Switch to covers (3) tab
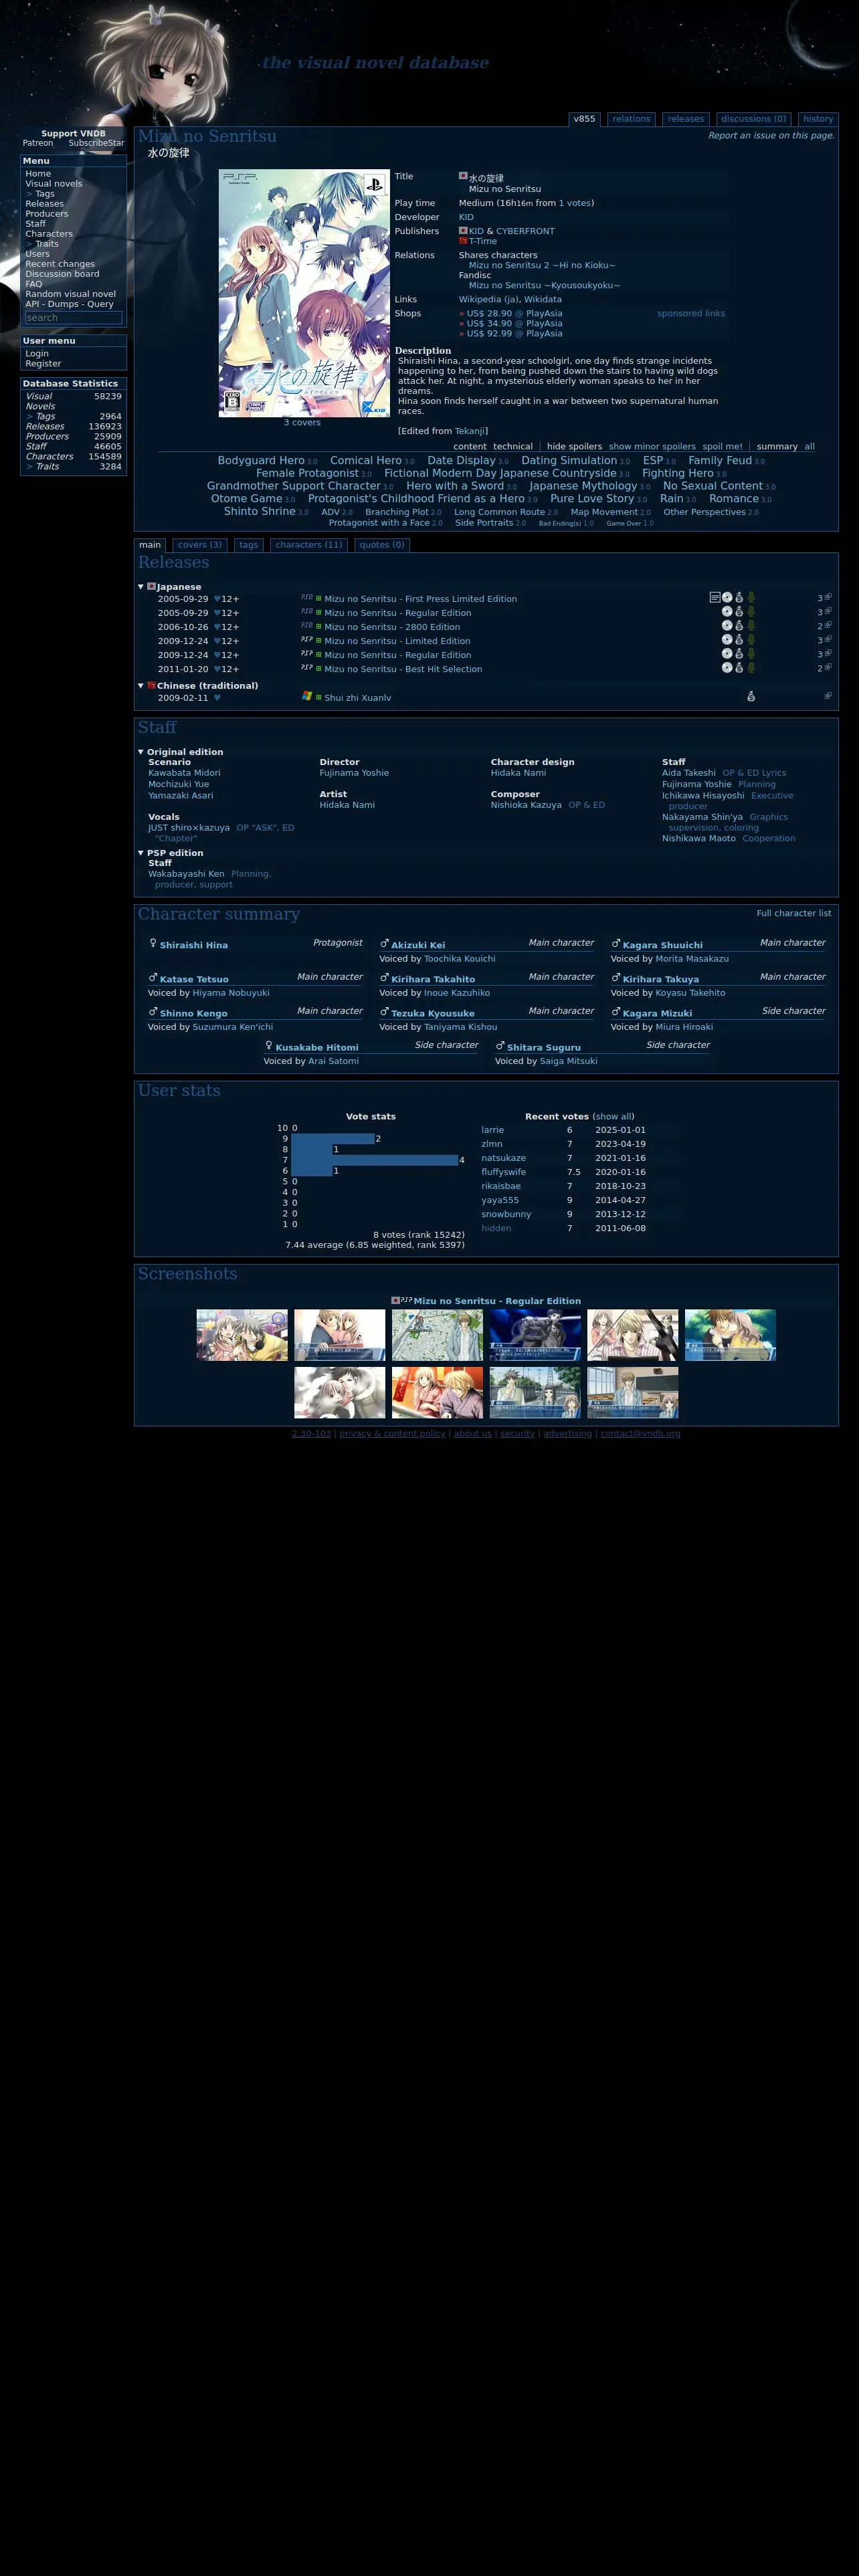This screenshot has height=2576, width=859. point(200,545)
